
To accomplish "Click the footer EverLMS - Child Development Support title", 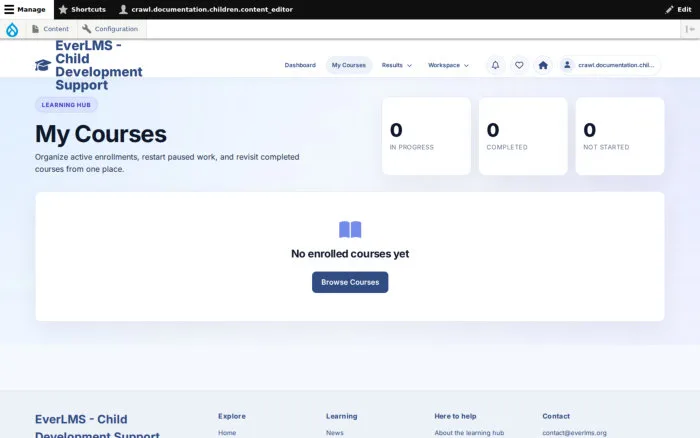I will click(x=97, y=426).
